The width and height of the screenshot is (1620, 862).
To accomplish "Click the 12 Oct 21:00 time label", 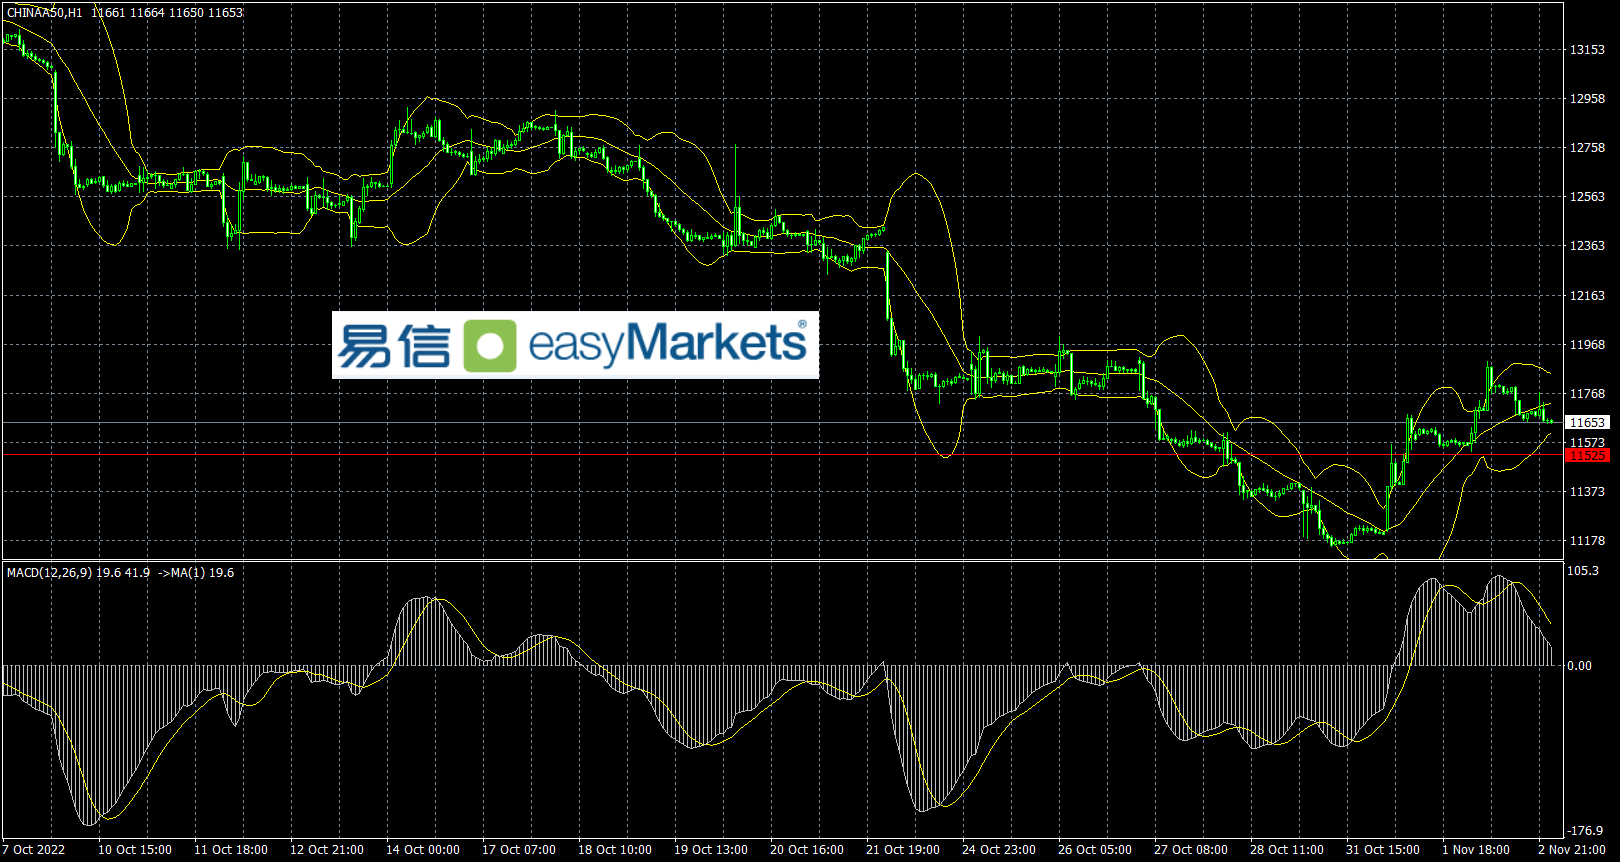I will (327, 850).
